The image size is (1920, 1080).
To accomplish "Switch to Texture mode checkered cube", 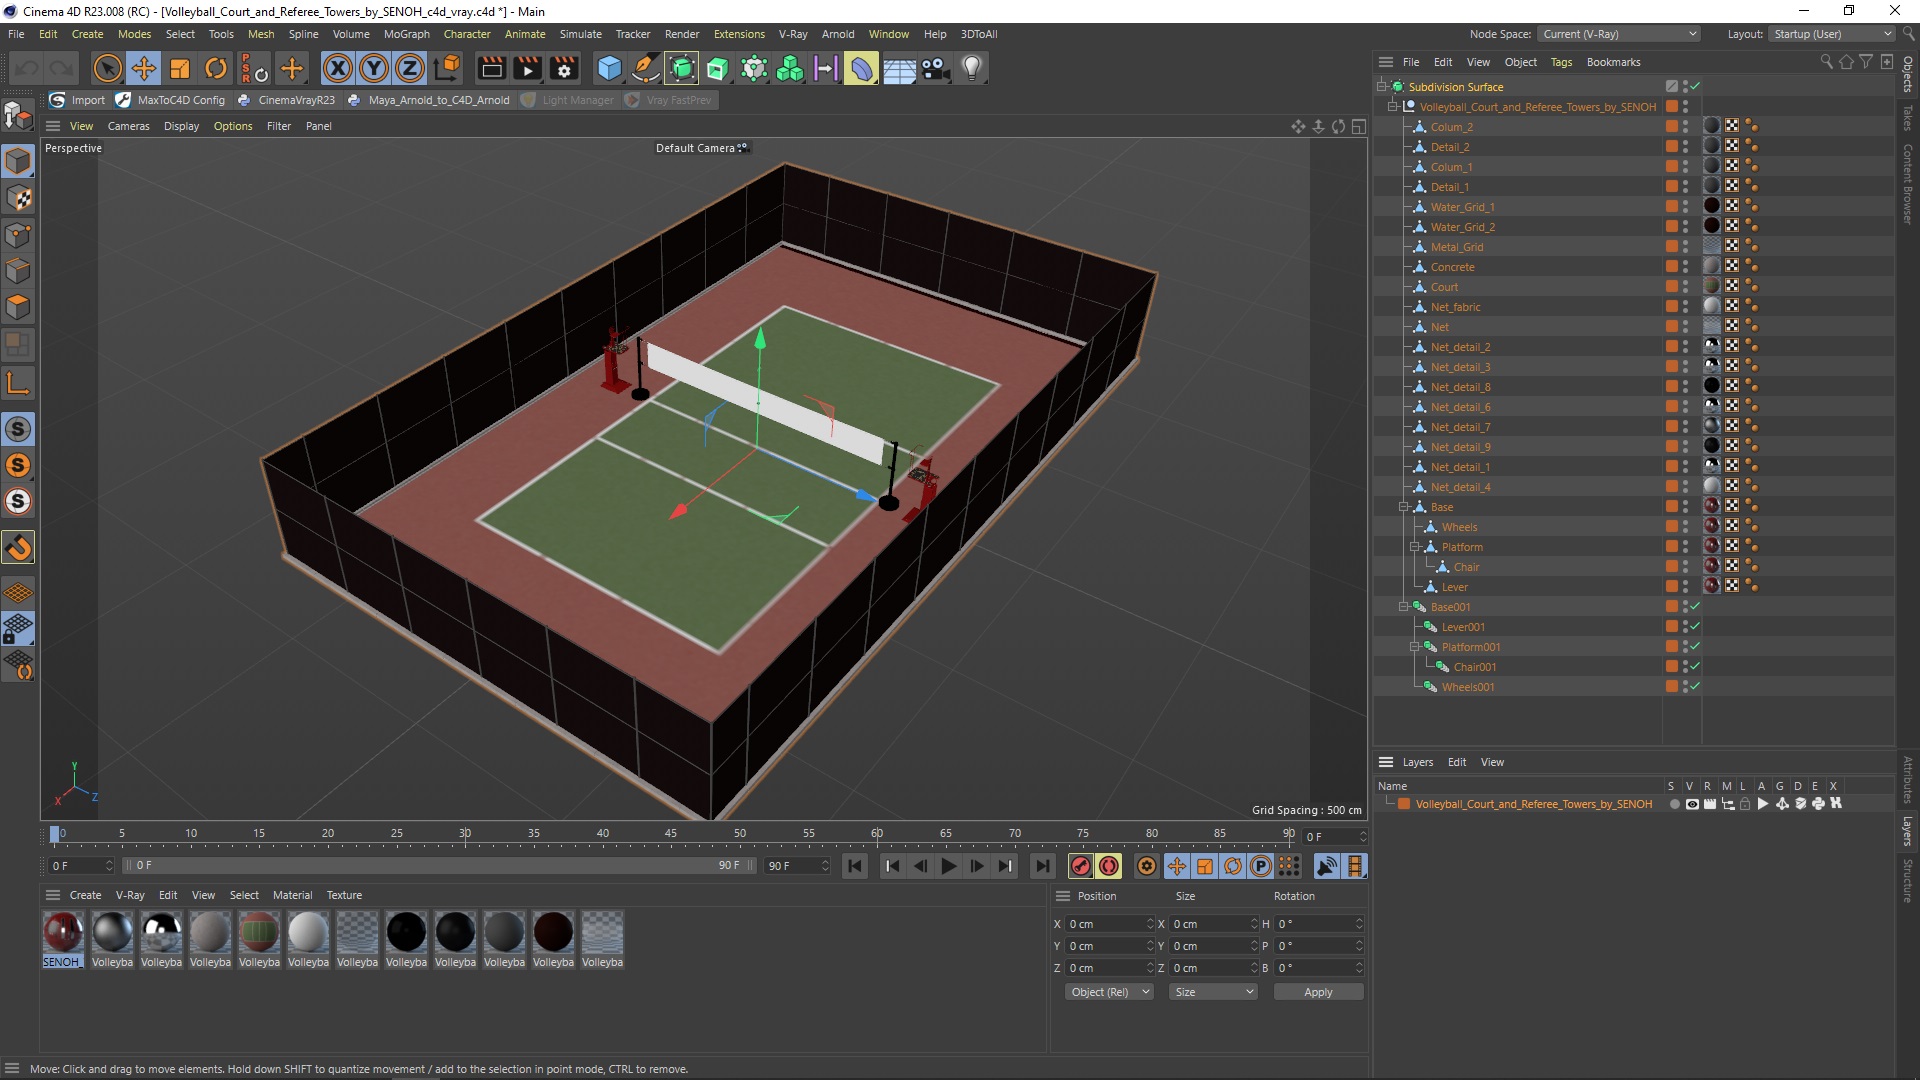I will (x=18, y=198).
